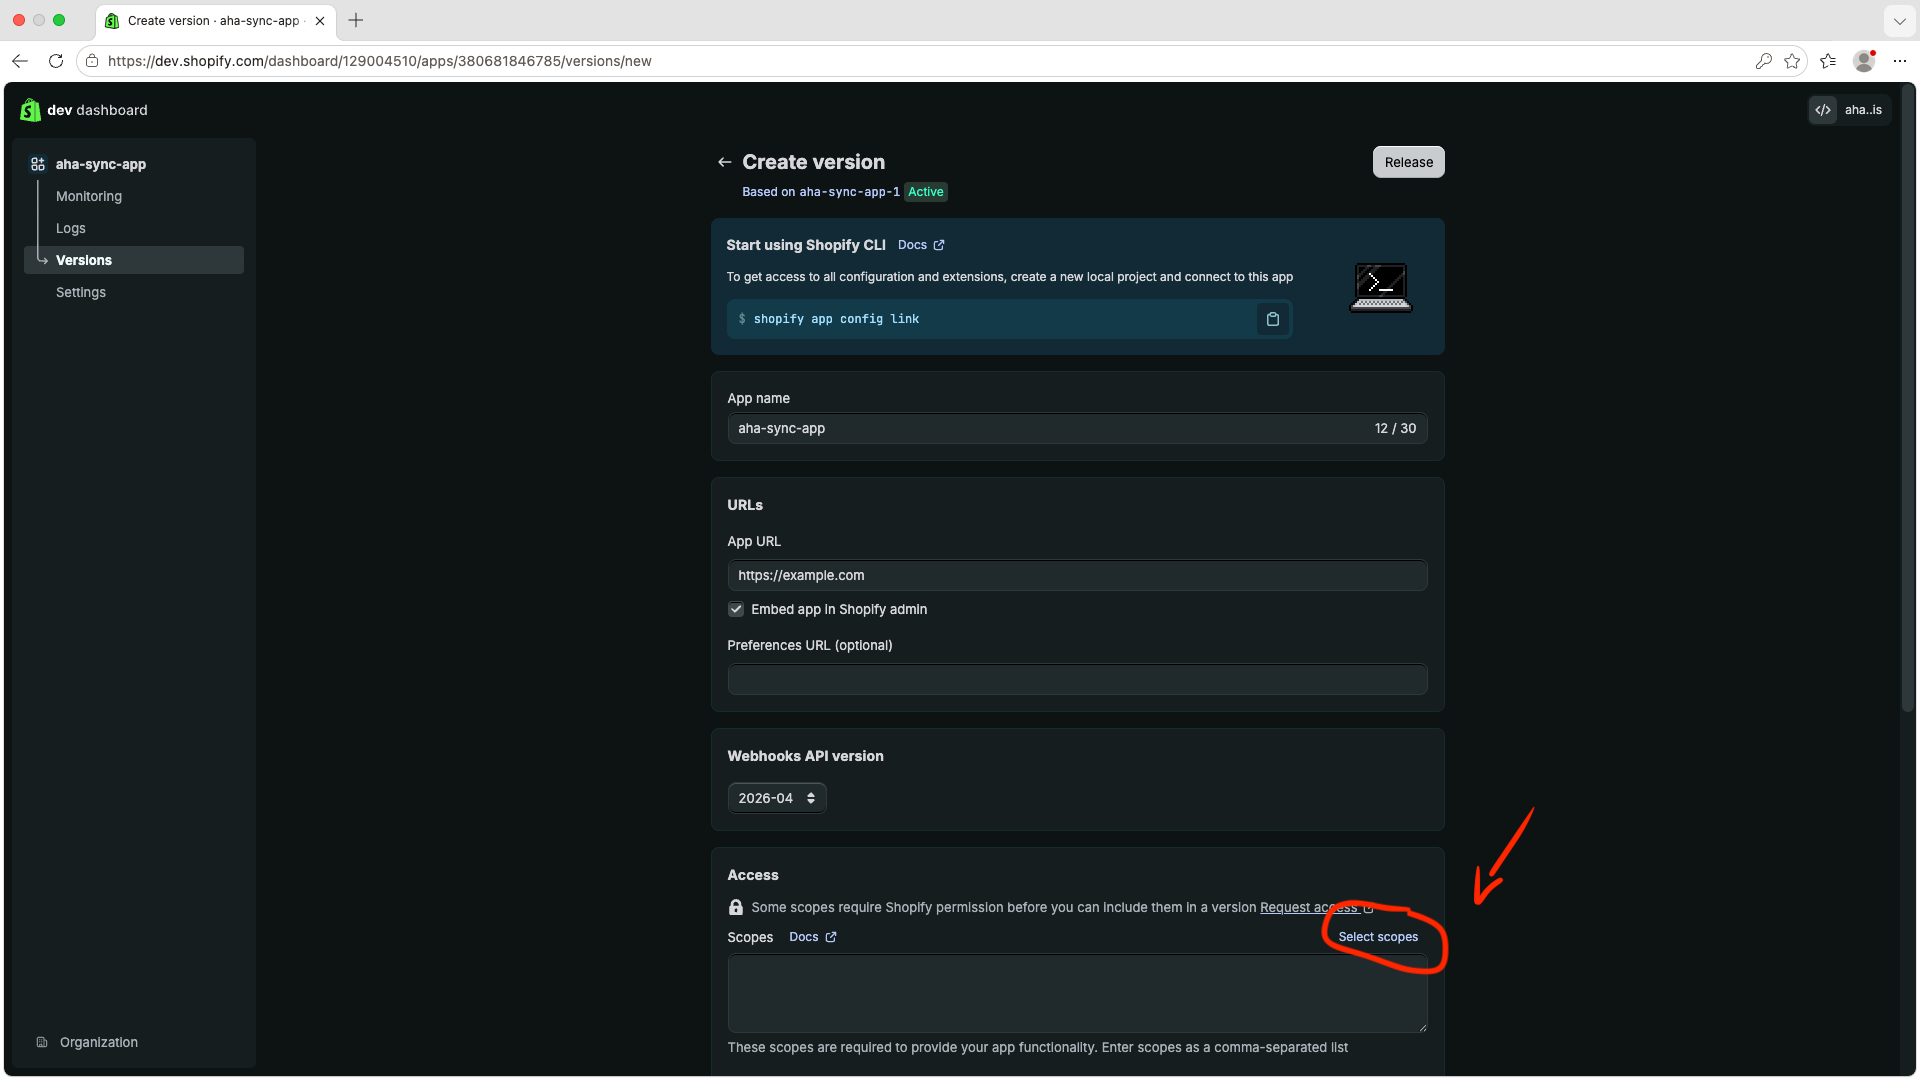The width and height of the screenshot is (1920, 1080).
Task: Click the aha-sync-app grid icon in sidebar
Action: [38, 164]
